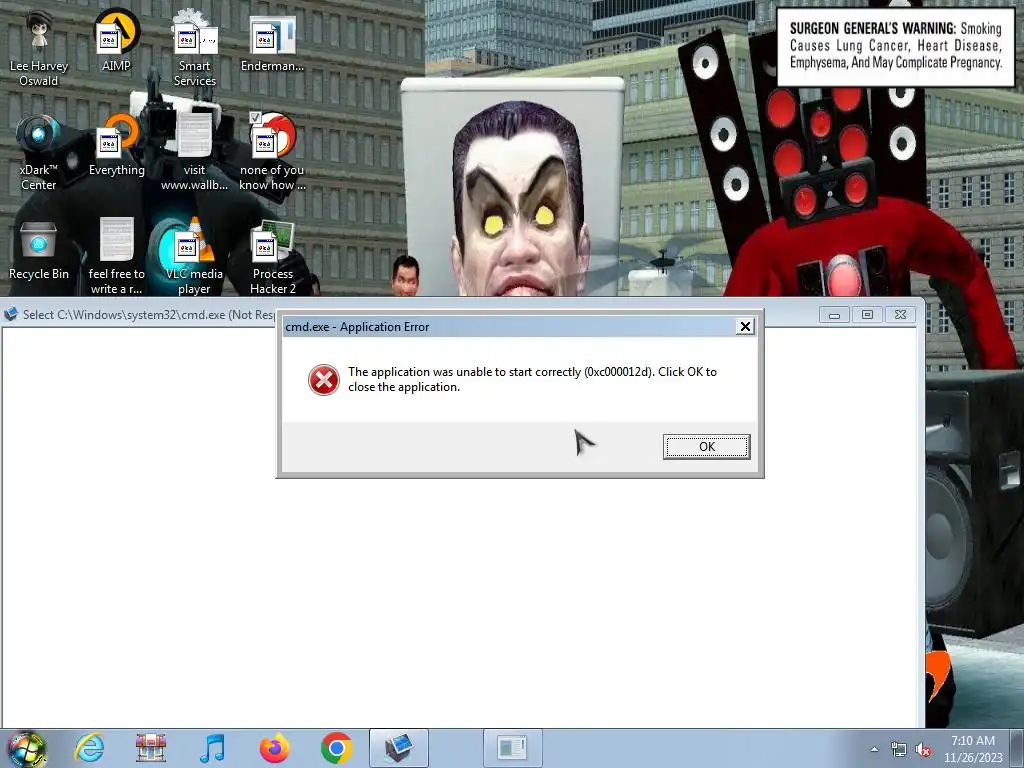The height and width of the screenshot is (768, 1024).
Task: Open 'none of you know how' shortcut
Action: 272,153
